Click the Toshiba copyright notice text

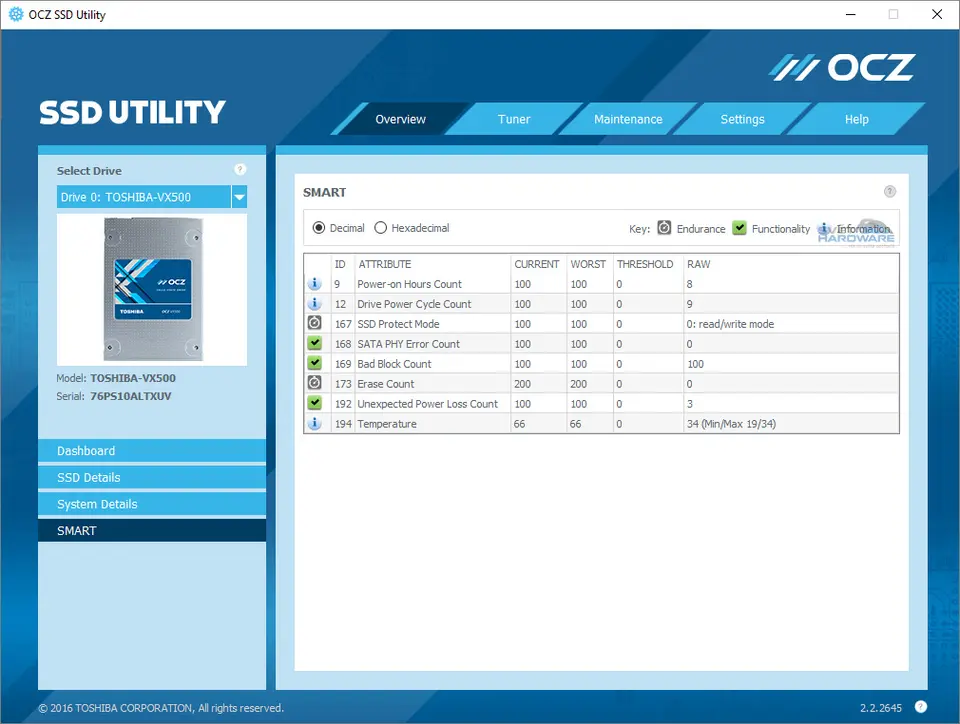[x=160, y=707]
